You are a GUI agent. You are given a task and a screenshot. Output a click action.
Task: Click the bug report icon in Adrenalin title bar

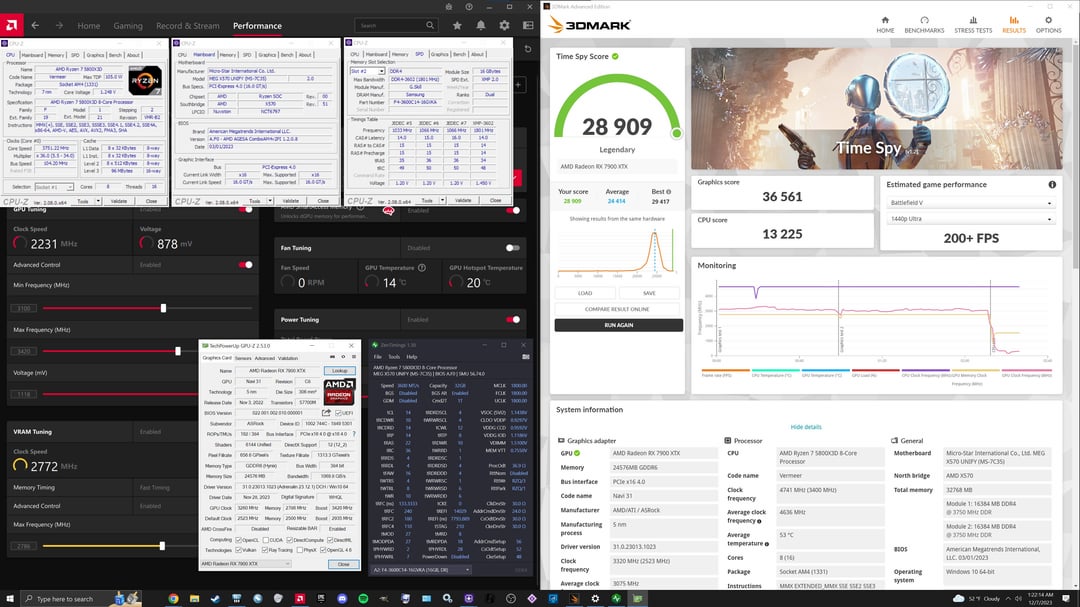point(448,6)
